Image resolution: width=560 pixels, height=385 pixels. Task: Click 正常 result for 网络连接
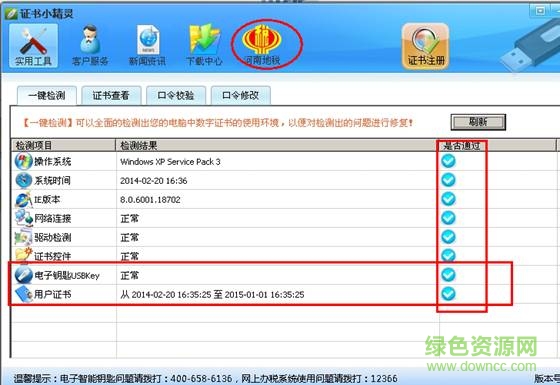click(x=129, y=219)
